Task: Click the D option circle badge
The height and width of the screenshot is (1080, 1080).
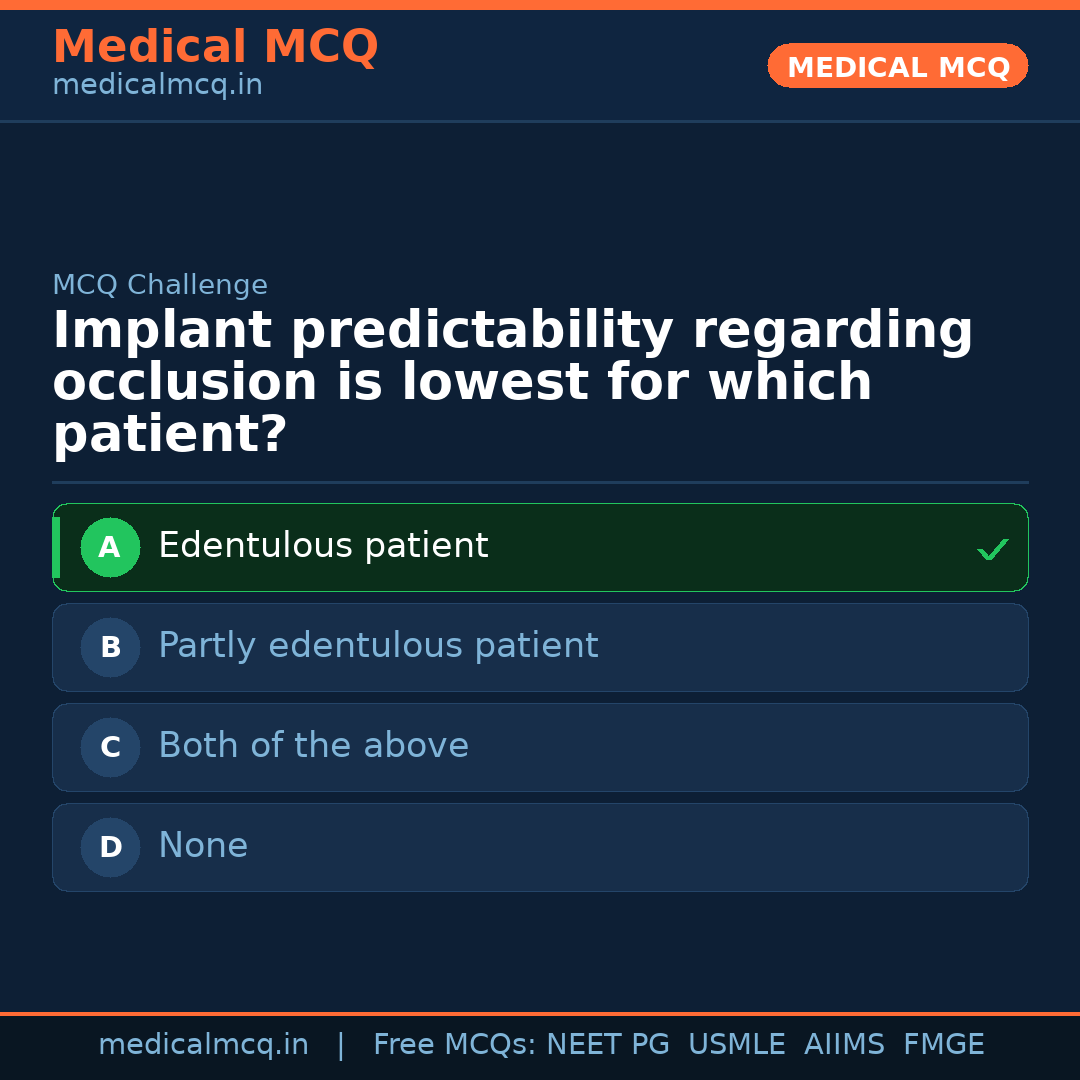Action: click(110, 847)
